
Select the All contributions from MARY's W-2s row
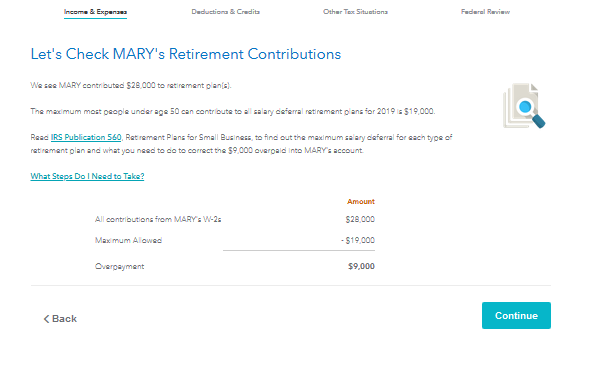[235, 219]
